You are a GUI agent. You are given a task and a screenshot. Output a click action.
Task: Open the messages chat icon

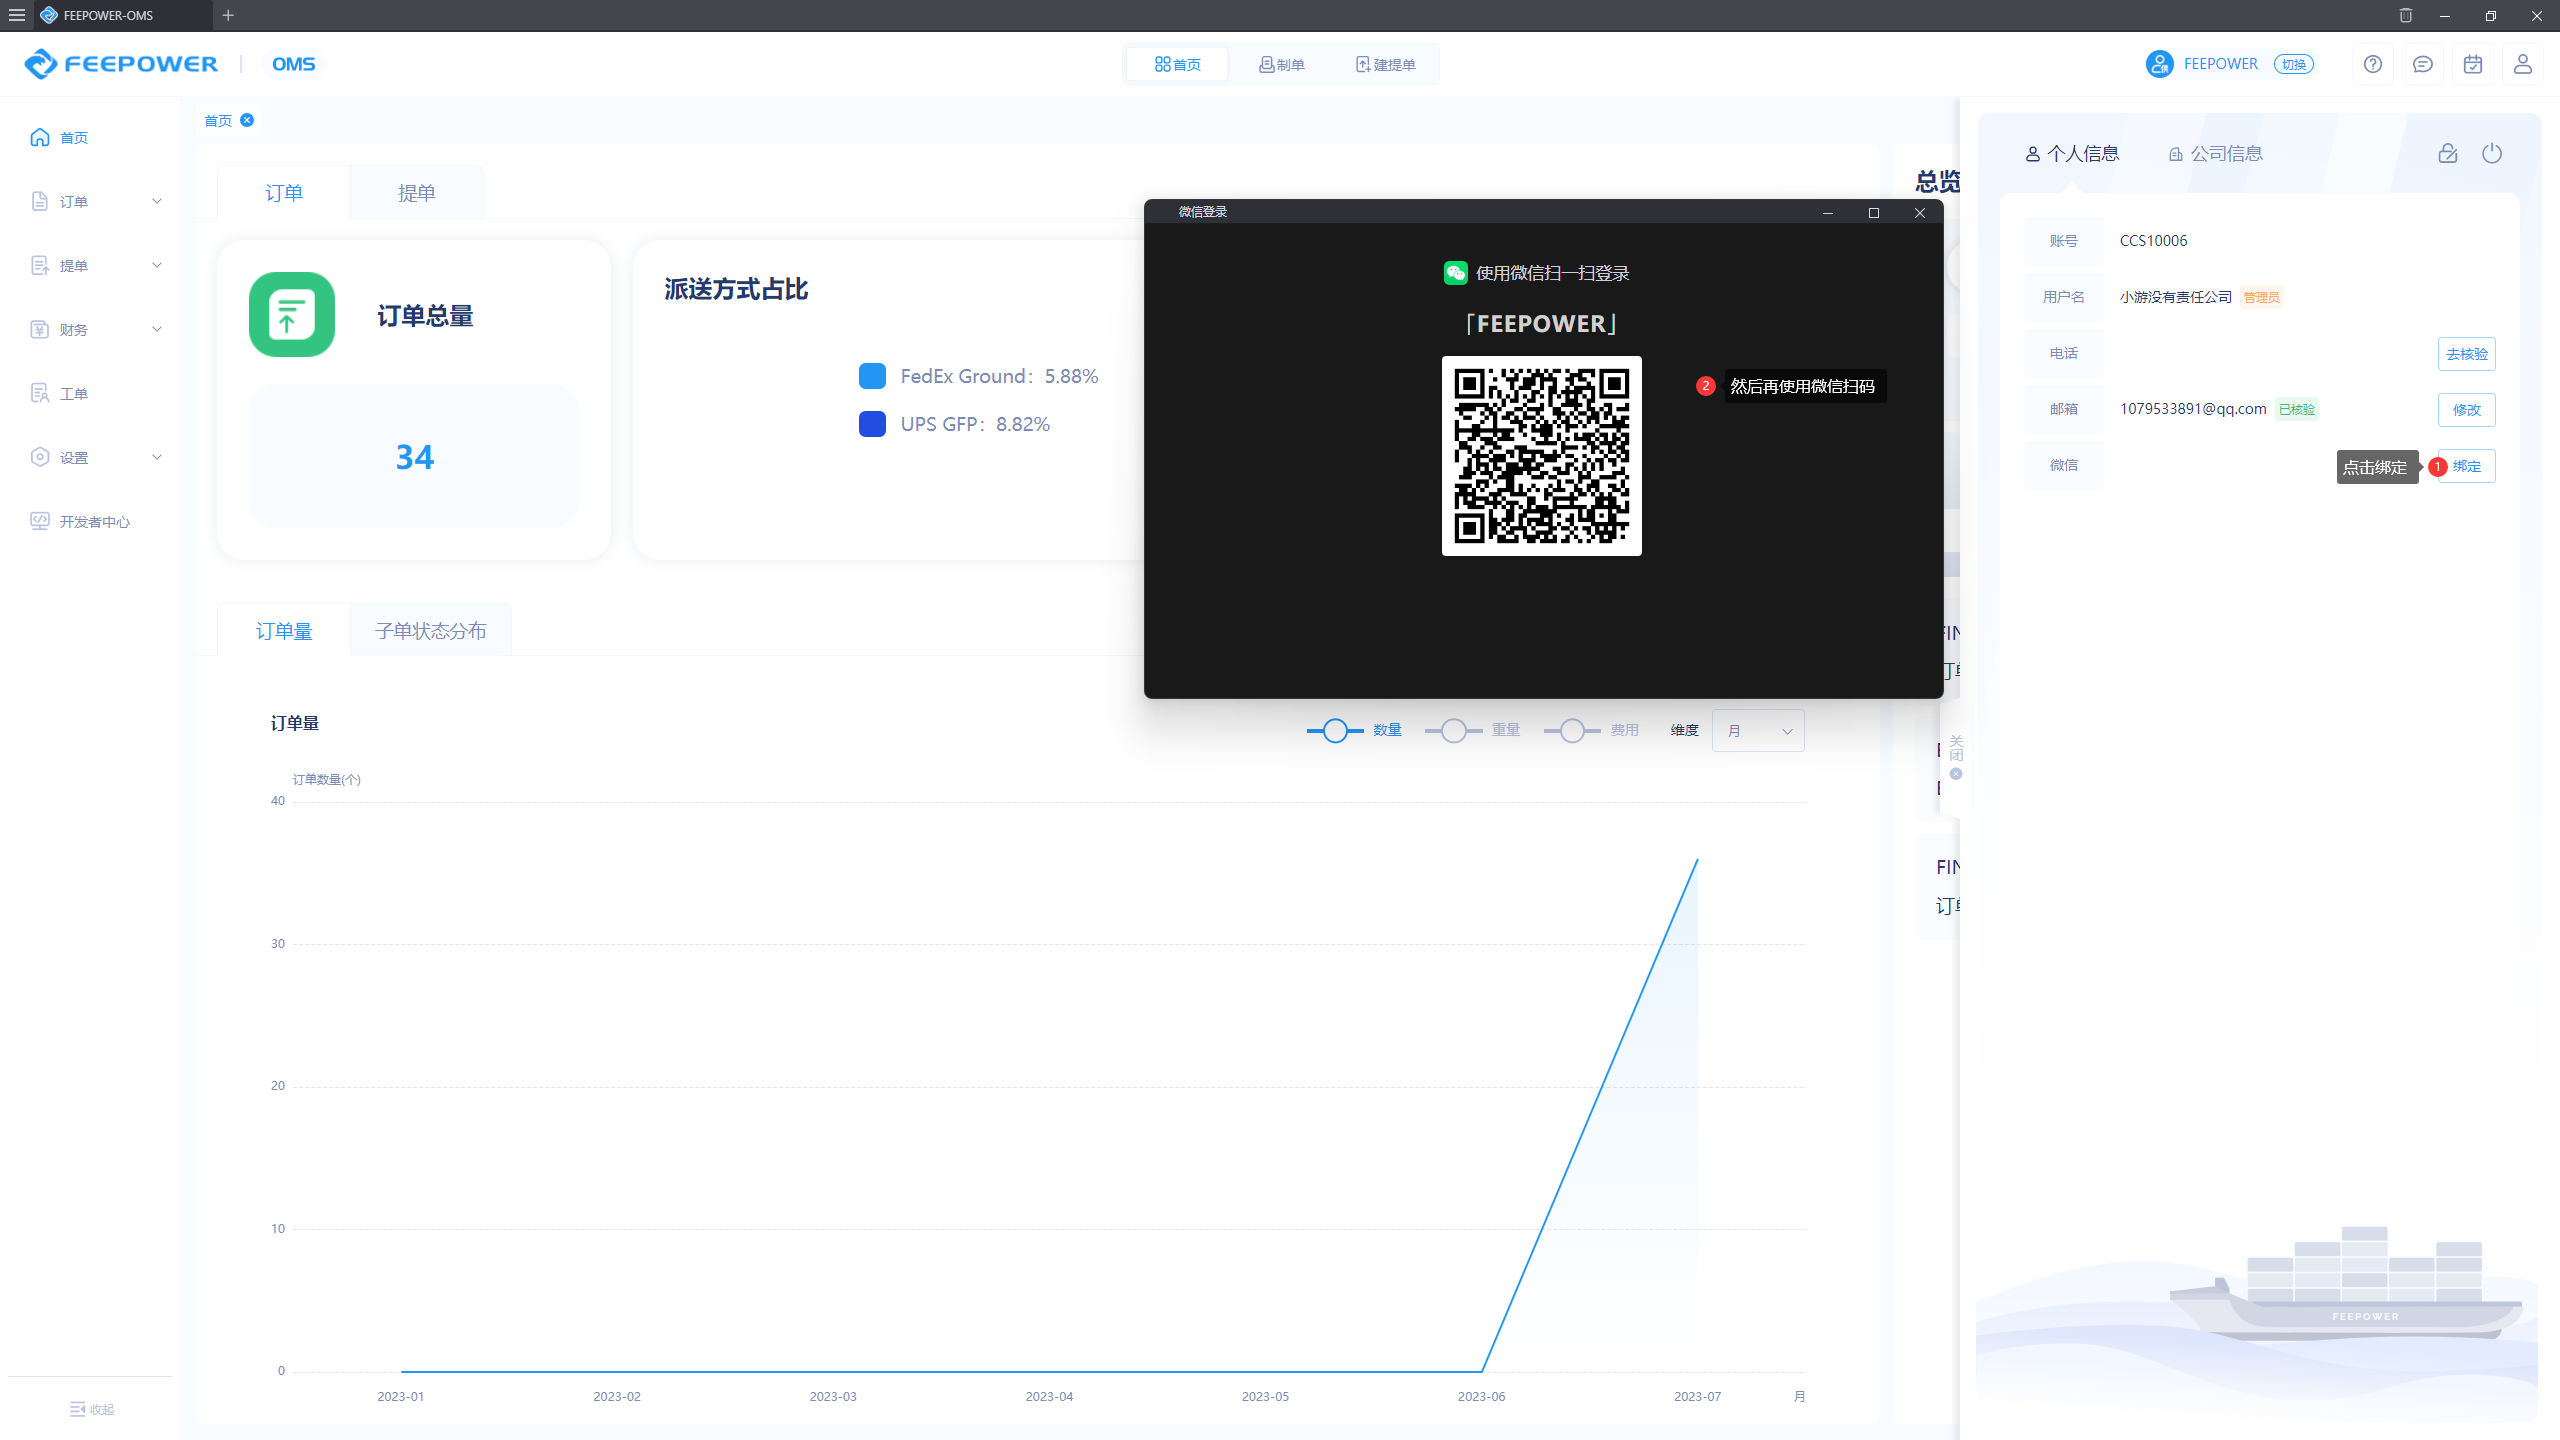(2423, 64)
